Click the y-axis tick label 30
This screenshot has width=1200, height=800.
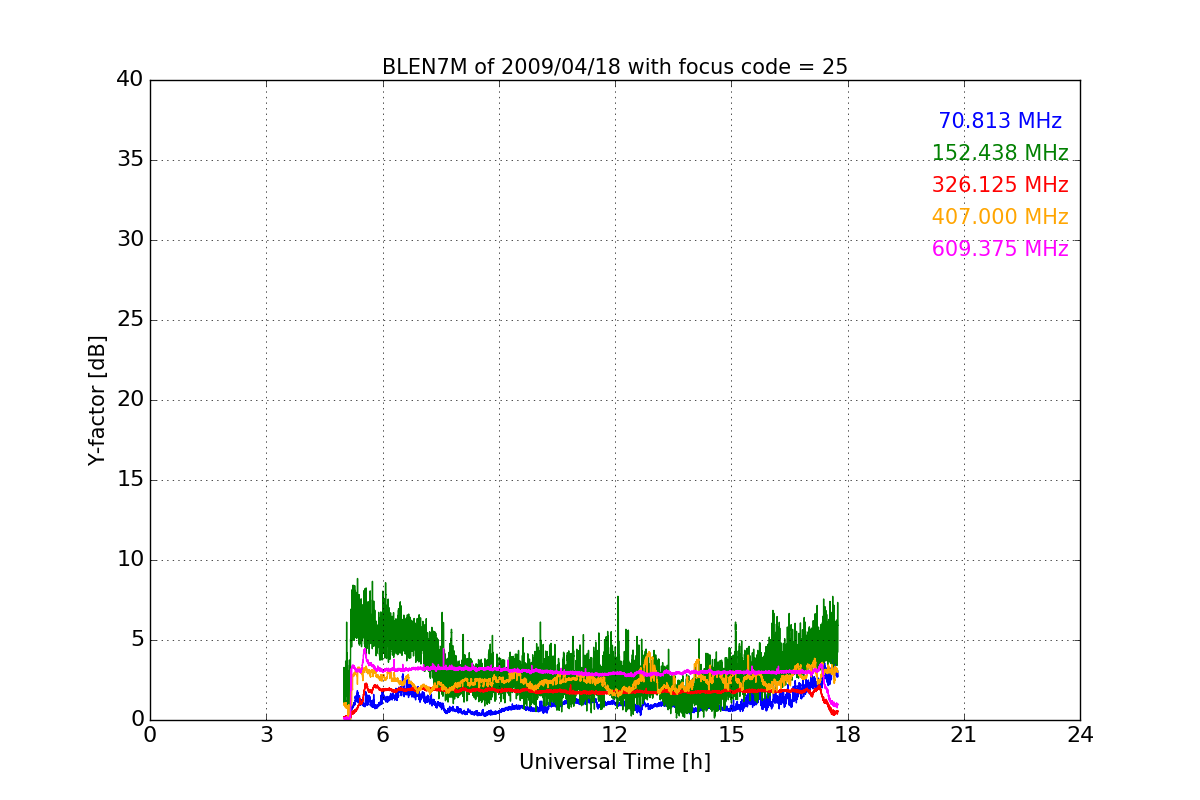pos(130,240)
